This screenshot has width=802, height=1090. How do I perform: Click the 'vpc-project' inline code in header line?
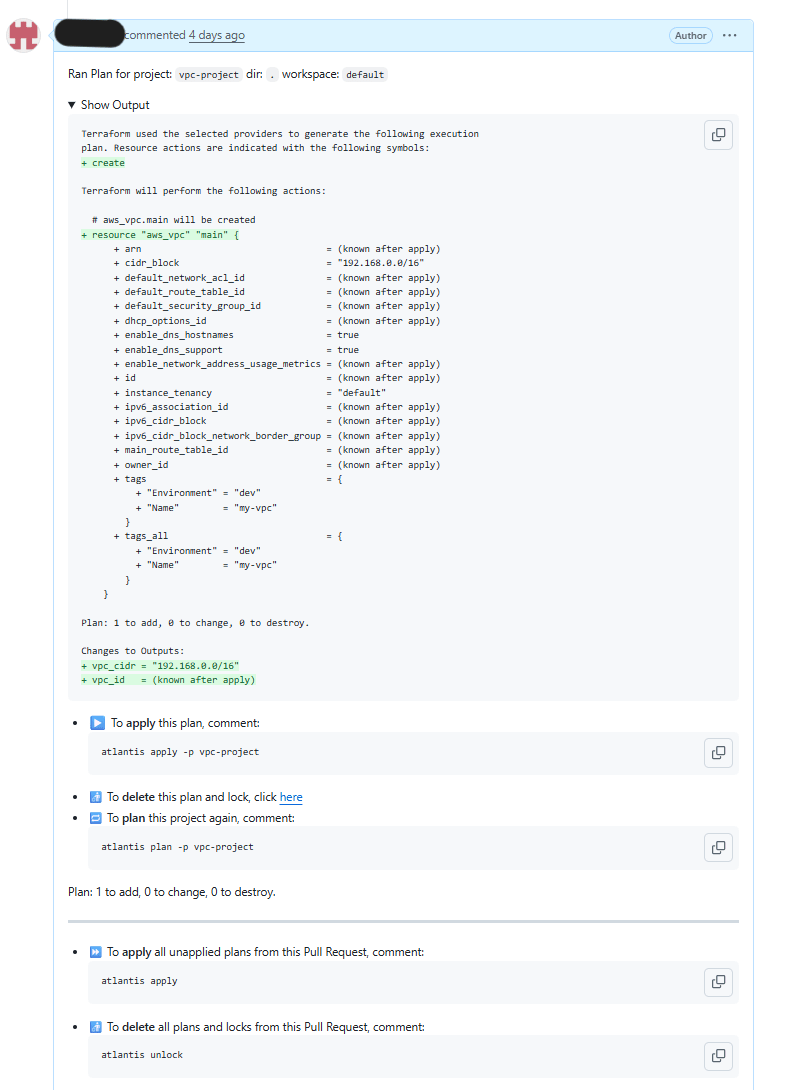pos(209,75)
